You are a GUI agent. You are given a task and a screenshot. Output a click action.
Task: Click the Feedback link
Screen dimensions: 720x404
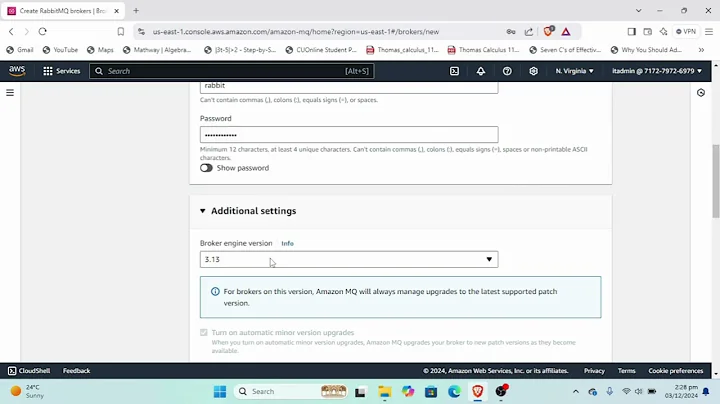pyautogui.click(x=77, y=371)
